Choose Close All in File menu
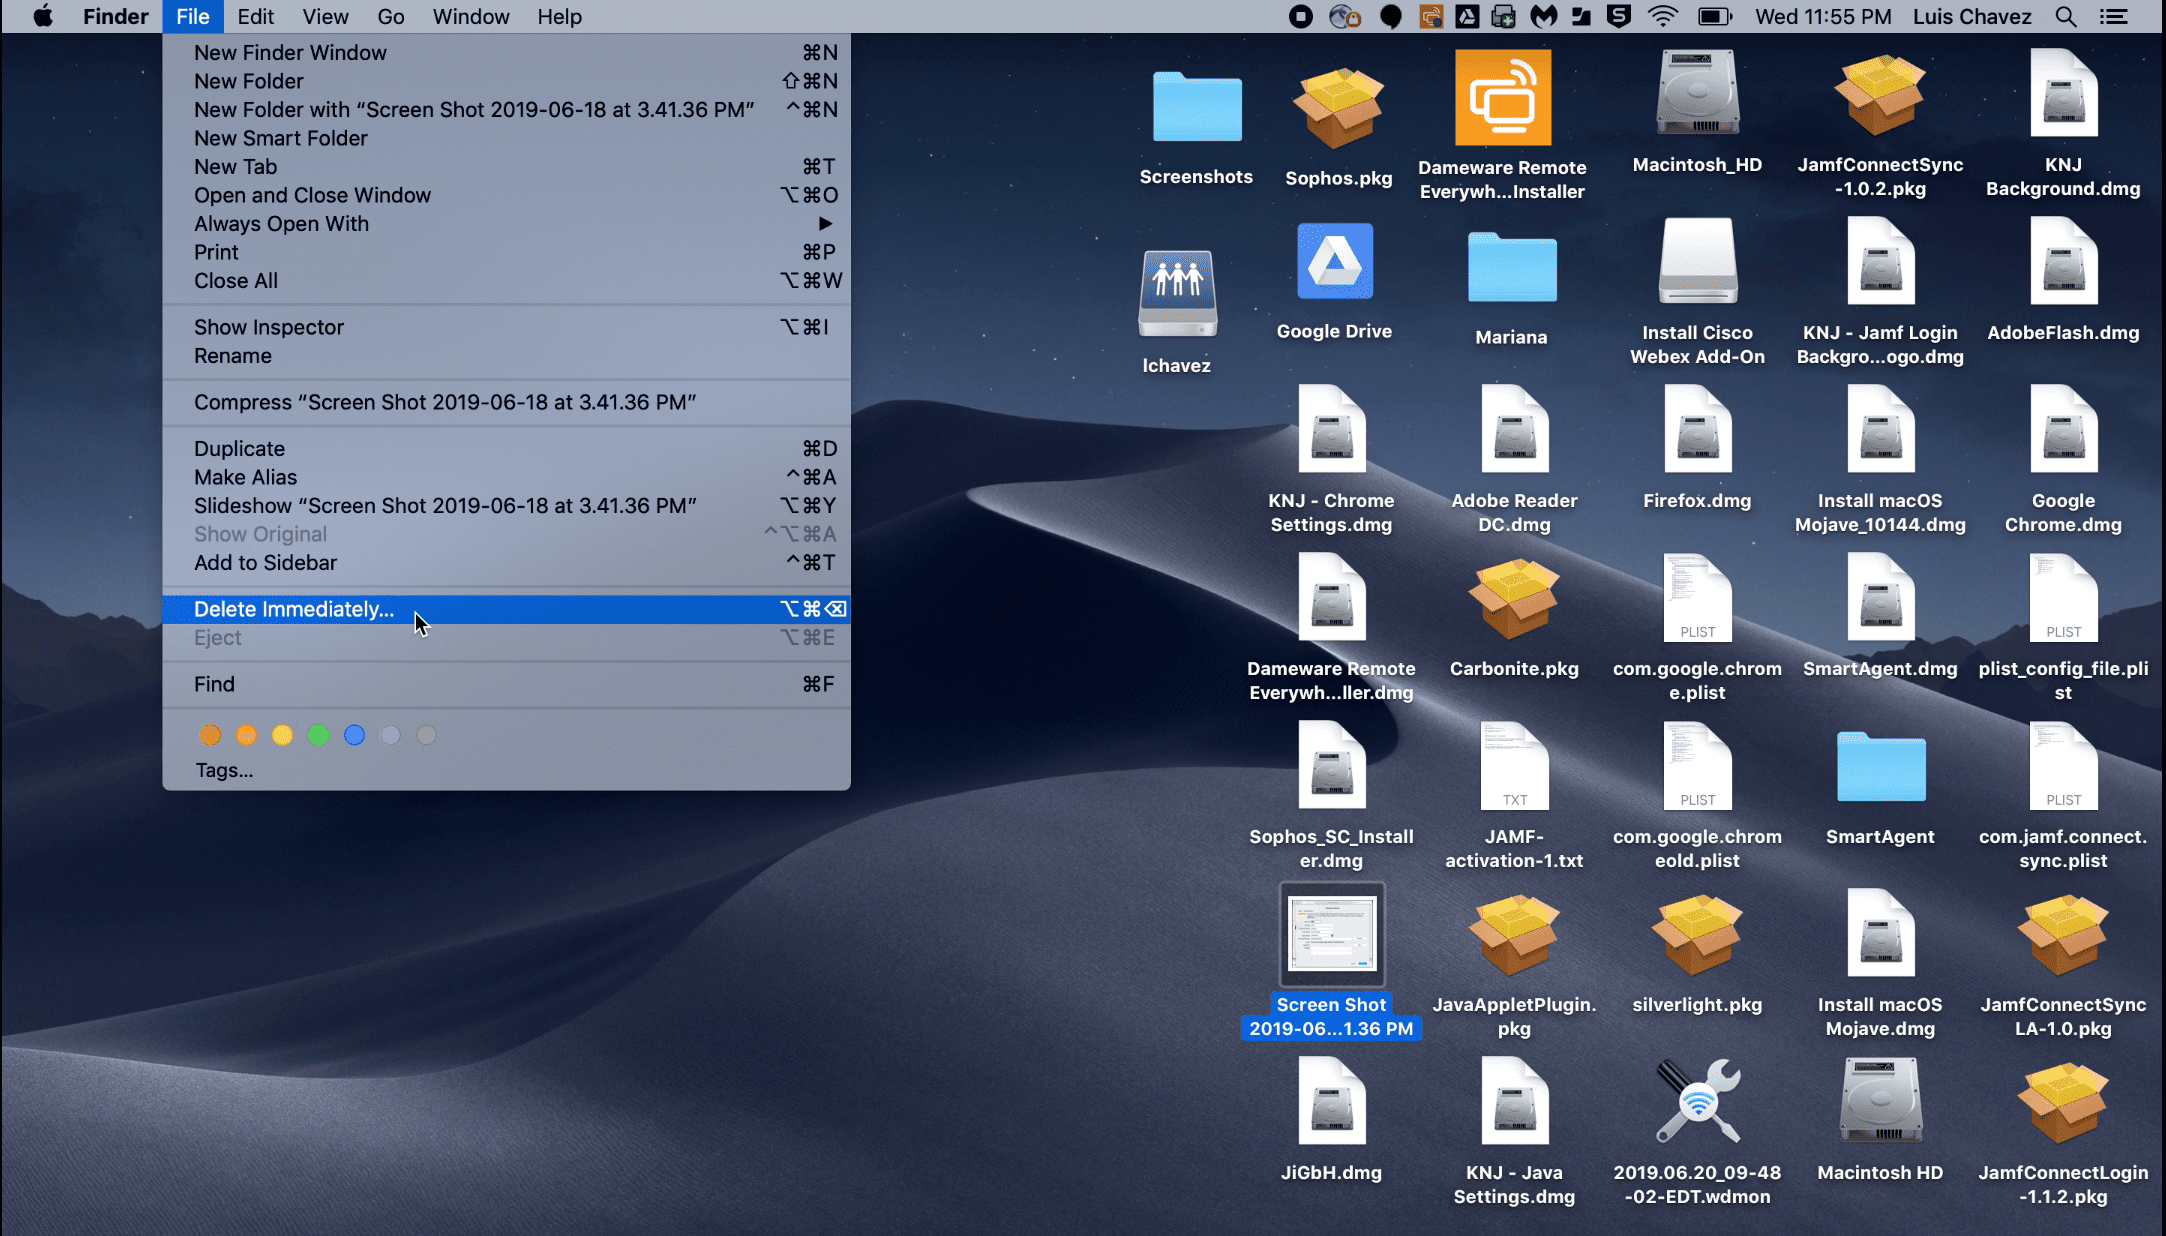Screen dimensions: 2166x1236 coord(506,281)
